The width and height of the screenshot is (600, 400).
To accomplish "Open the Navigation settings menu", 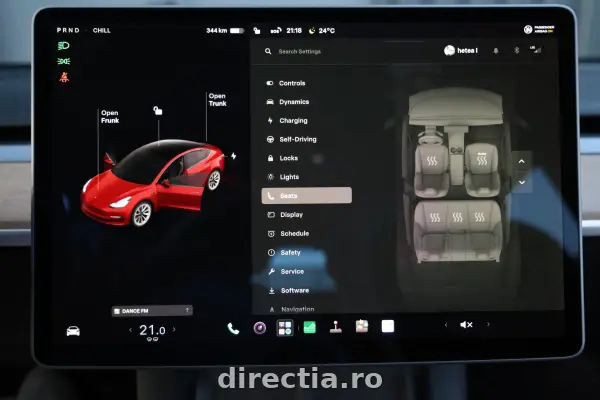I will pyautogui.click(x=292, y=309).
